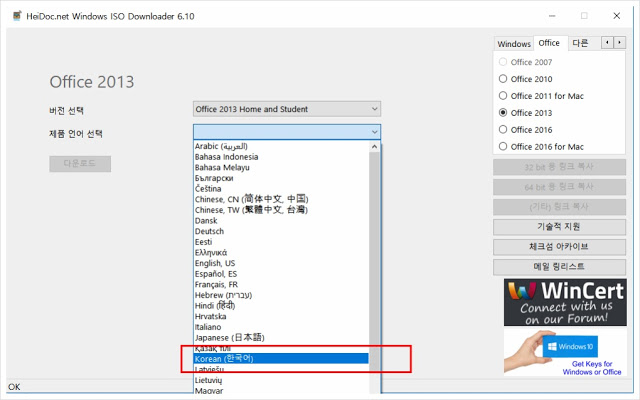The width and height of the screenshot is (640, 400).
Task: Choose Chinese, CN from the list
Action: [x=281, y=199]
